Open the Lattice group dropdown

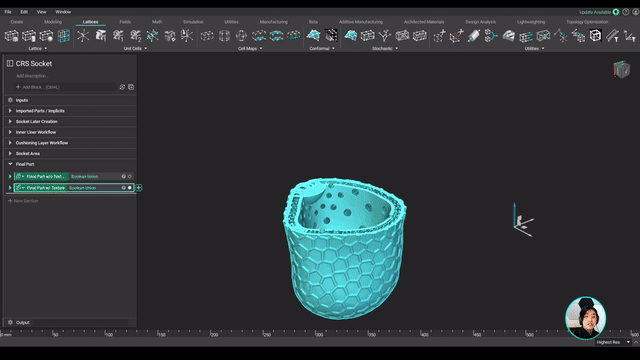38,49
